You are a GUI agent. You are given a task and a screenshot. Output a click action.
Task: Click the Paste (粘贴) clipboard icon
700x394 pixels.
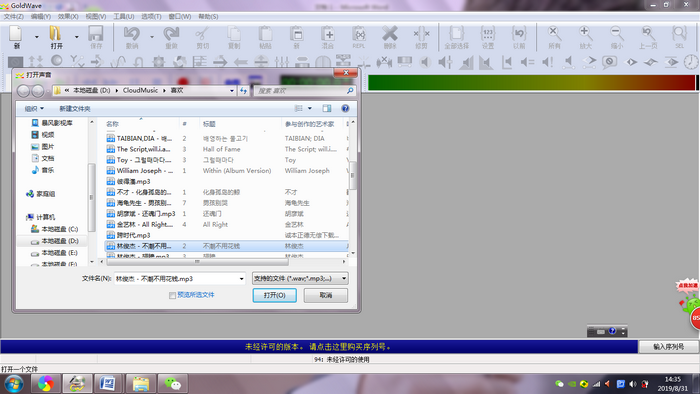(x=265, y=37)
